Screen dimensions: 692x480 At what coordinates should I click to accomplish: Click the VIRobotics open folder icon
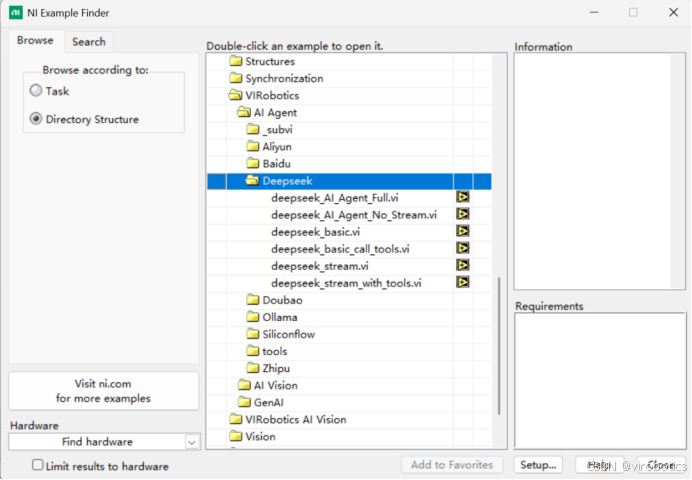(x=236, y=95)
